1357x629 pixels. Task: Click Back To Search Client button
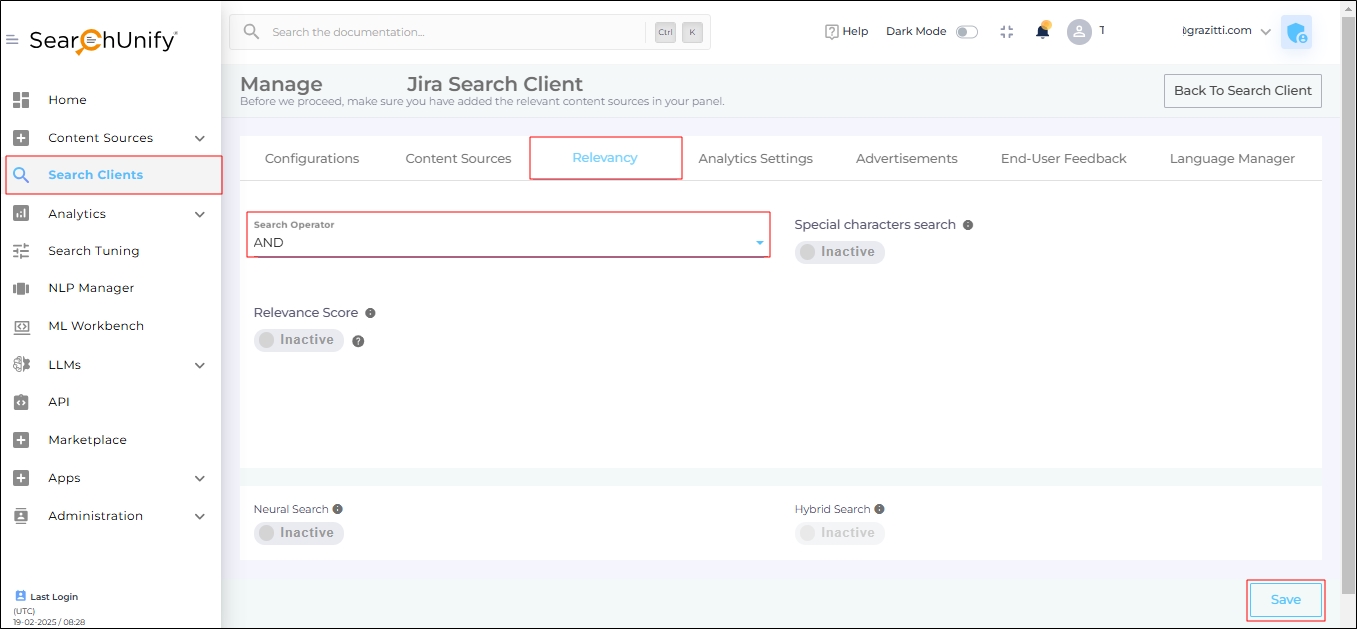(1242, 90)
